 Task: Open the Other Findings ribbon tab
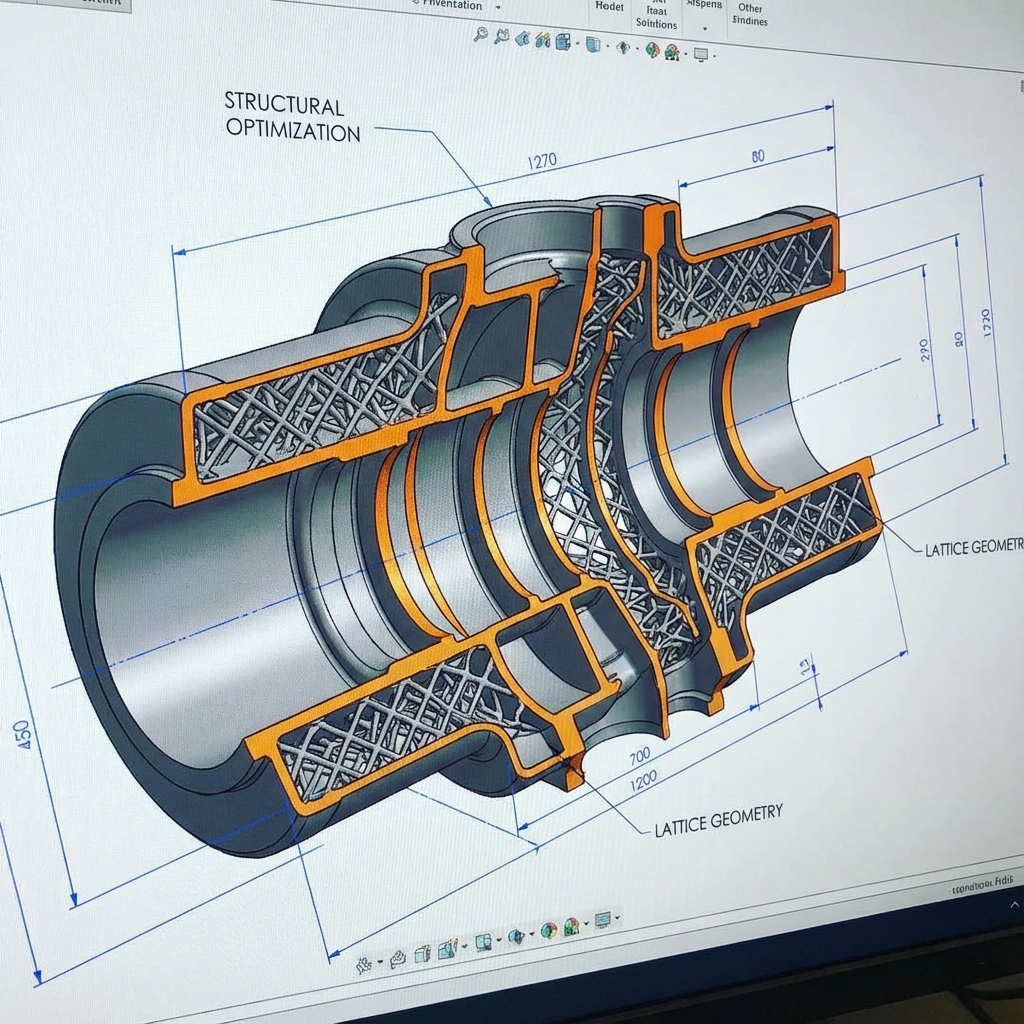point(749,12)
